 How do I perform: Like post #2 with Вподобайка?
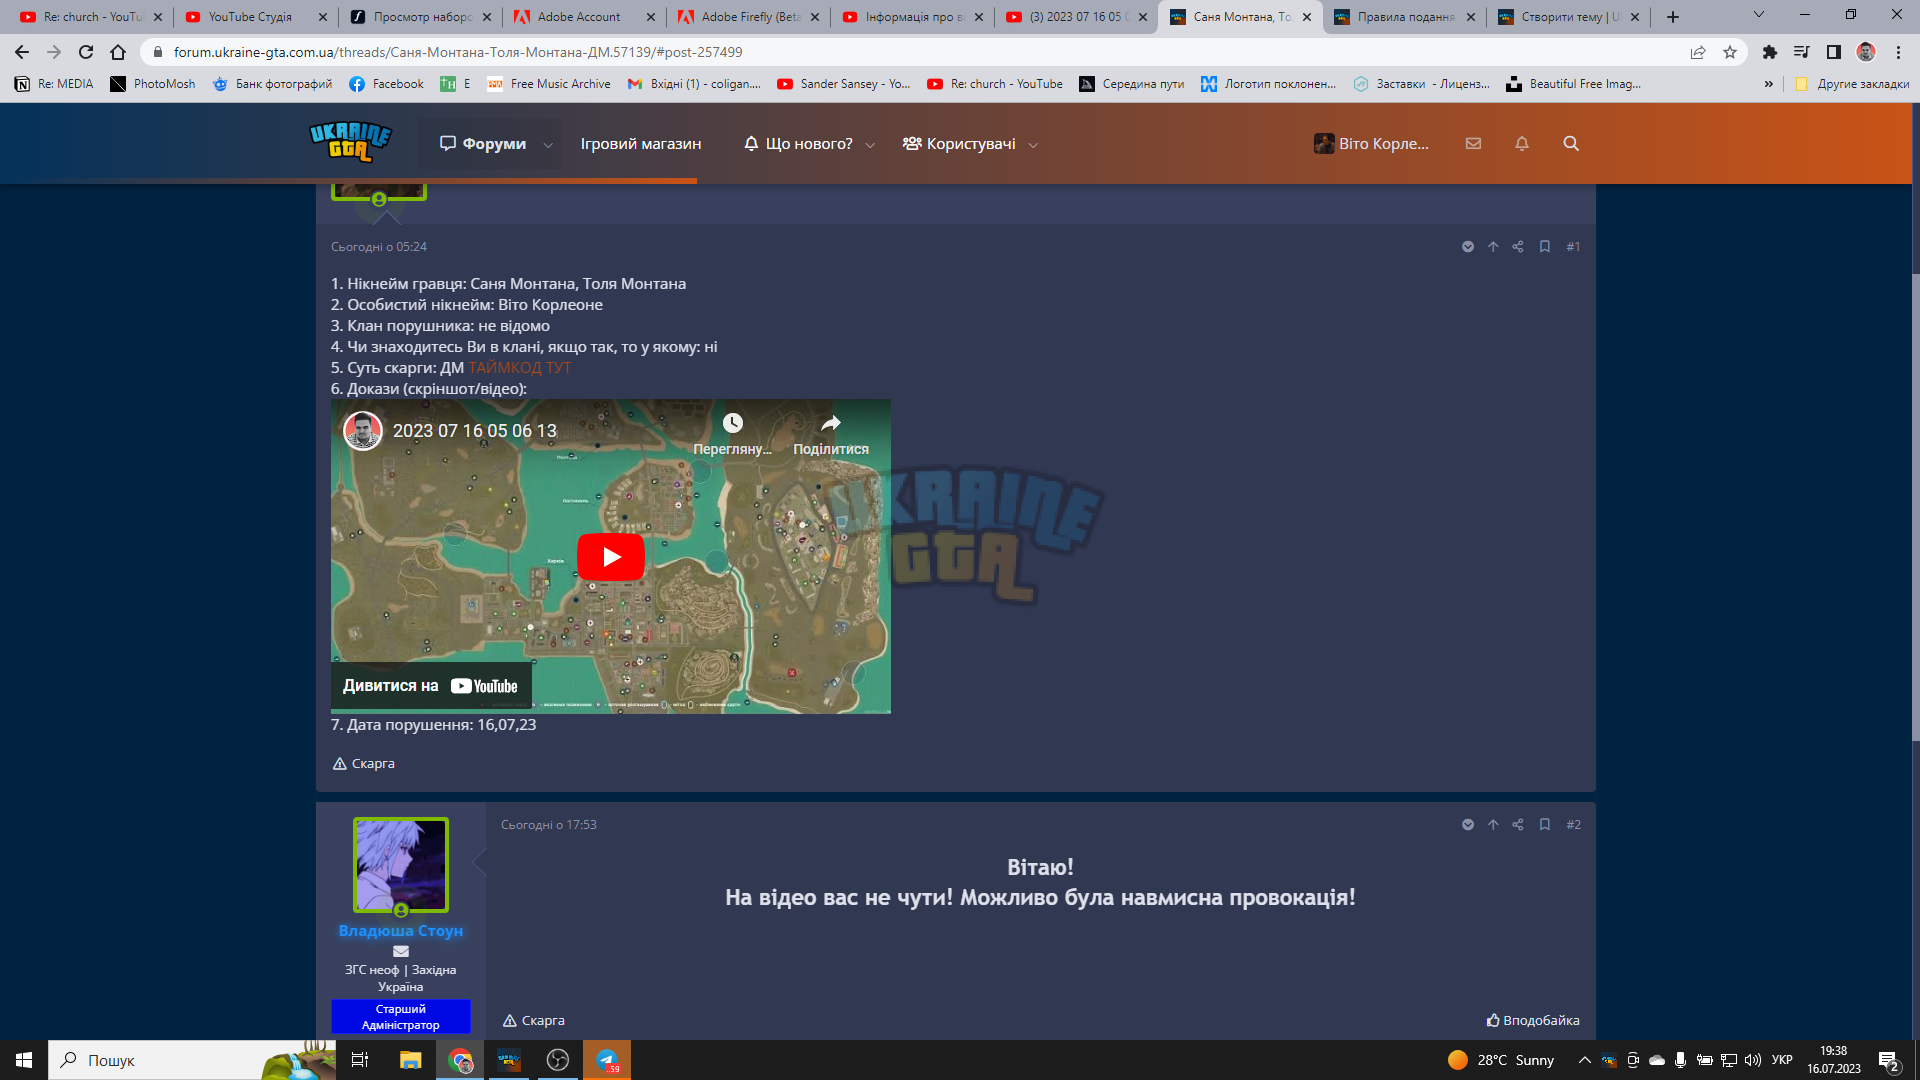pos(1533,1021)
